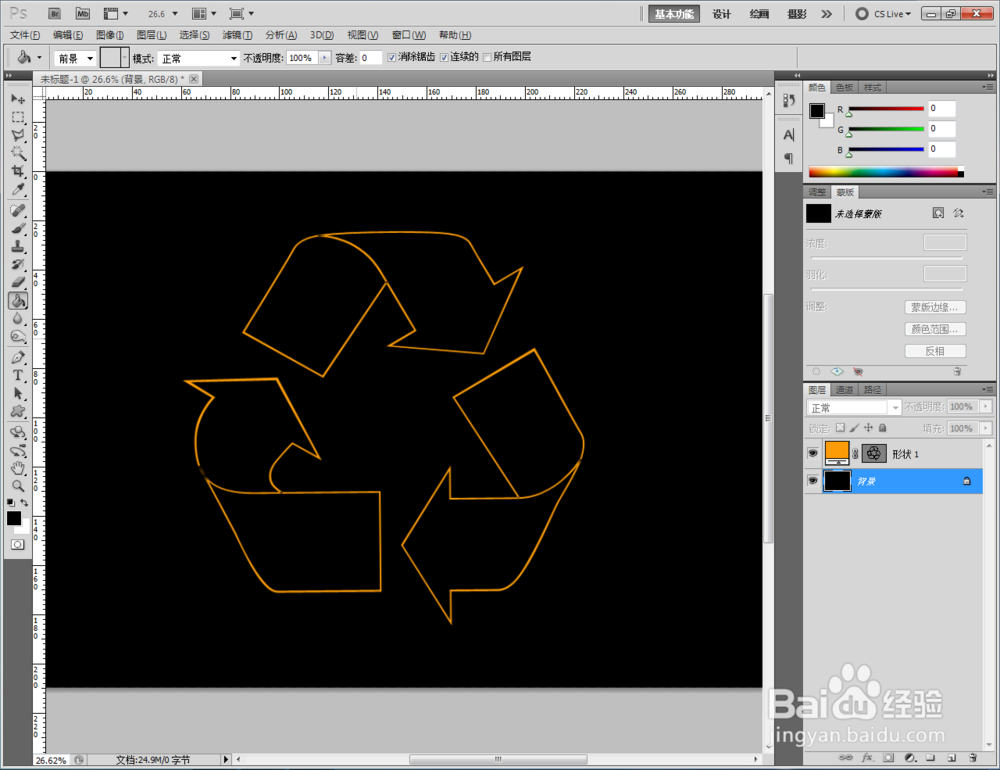The image size is (1000, 770).
Task: Select the Paint Bucket tool in toolbox
Action: [x=18, y=300]
